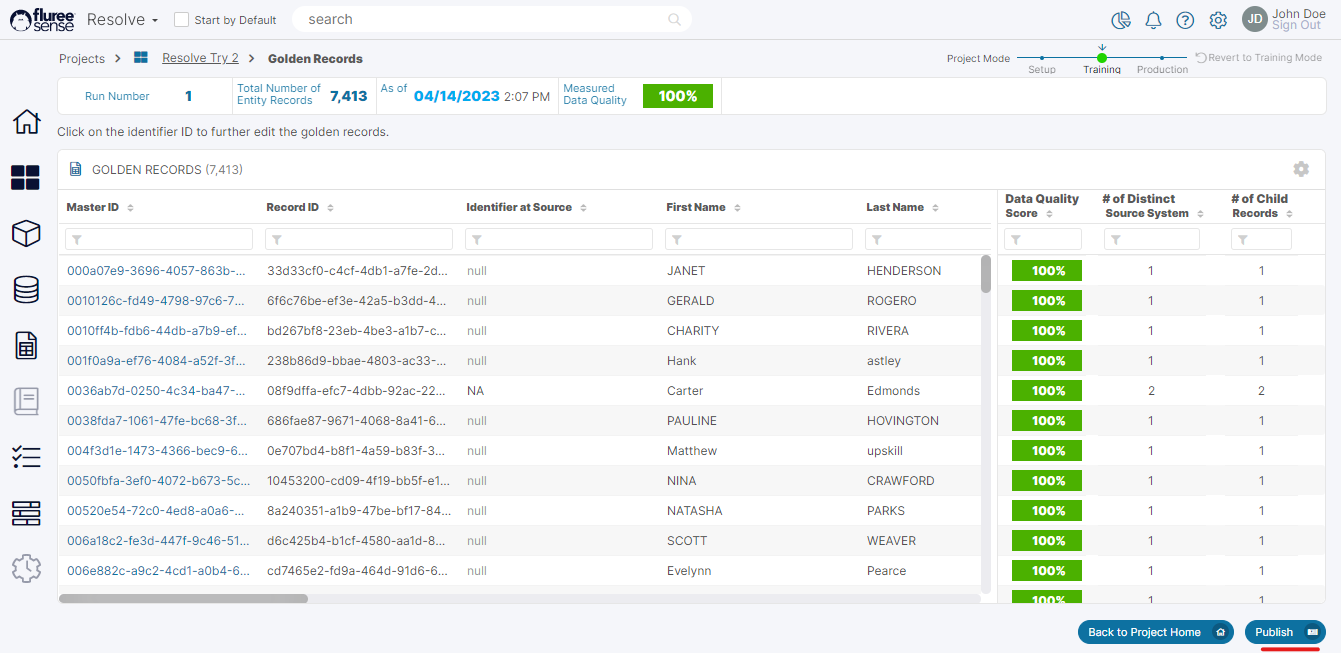Click the First Name filter field
The image size is (1341, 653).
coord(758,239)
